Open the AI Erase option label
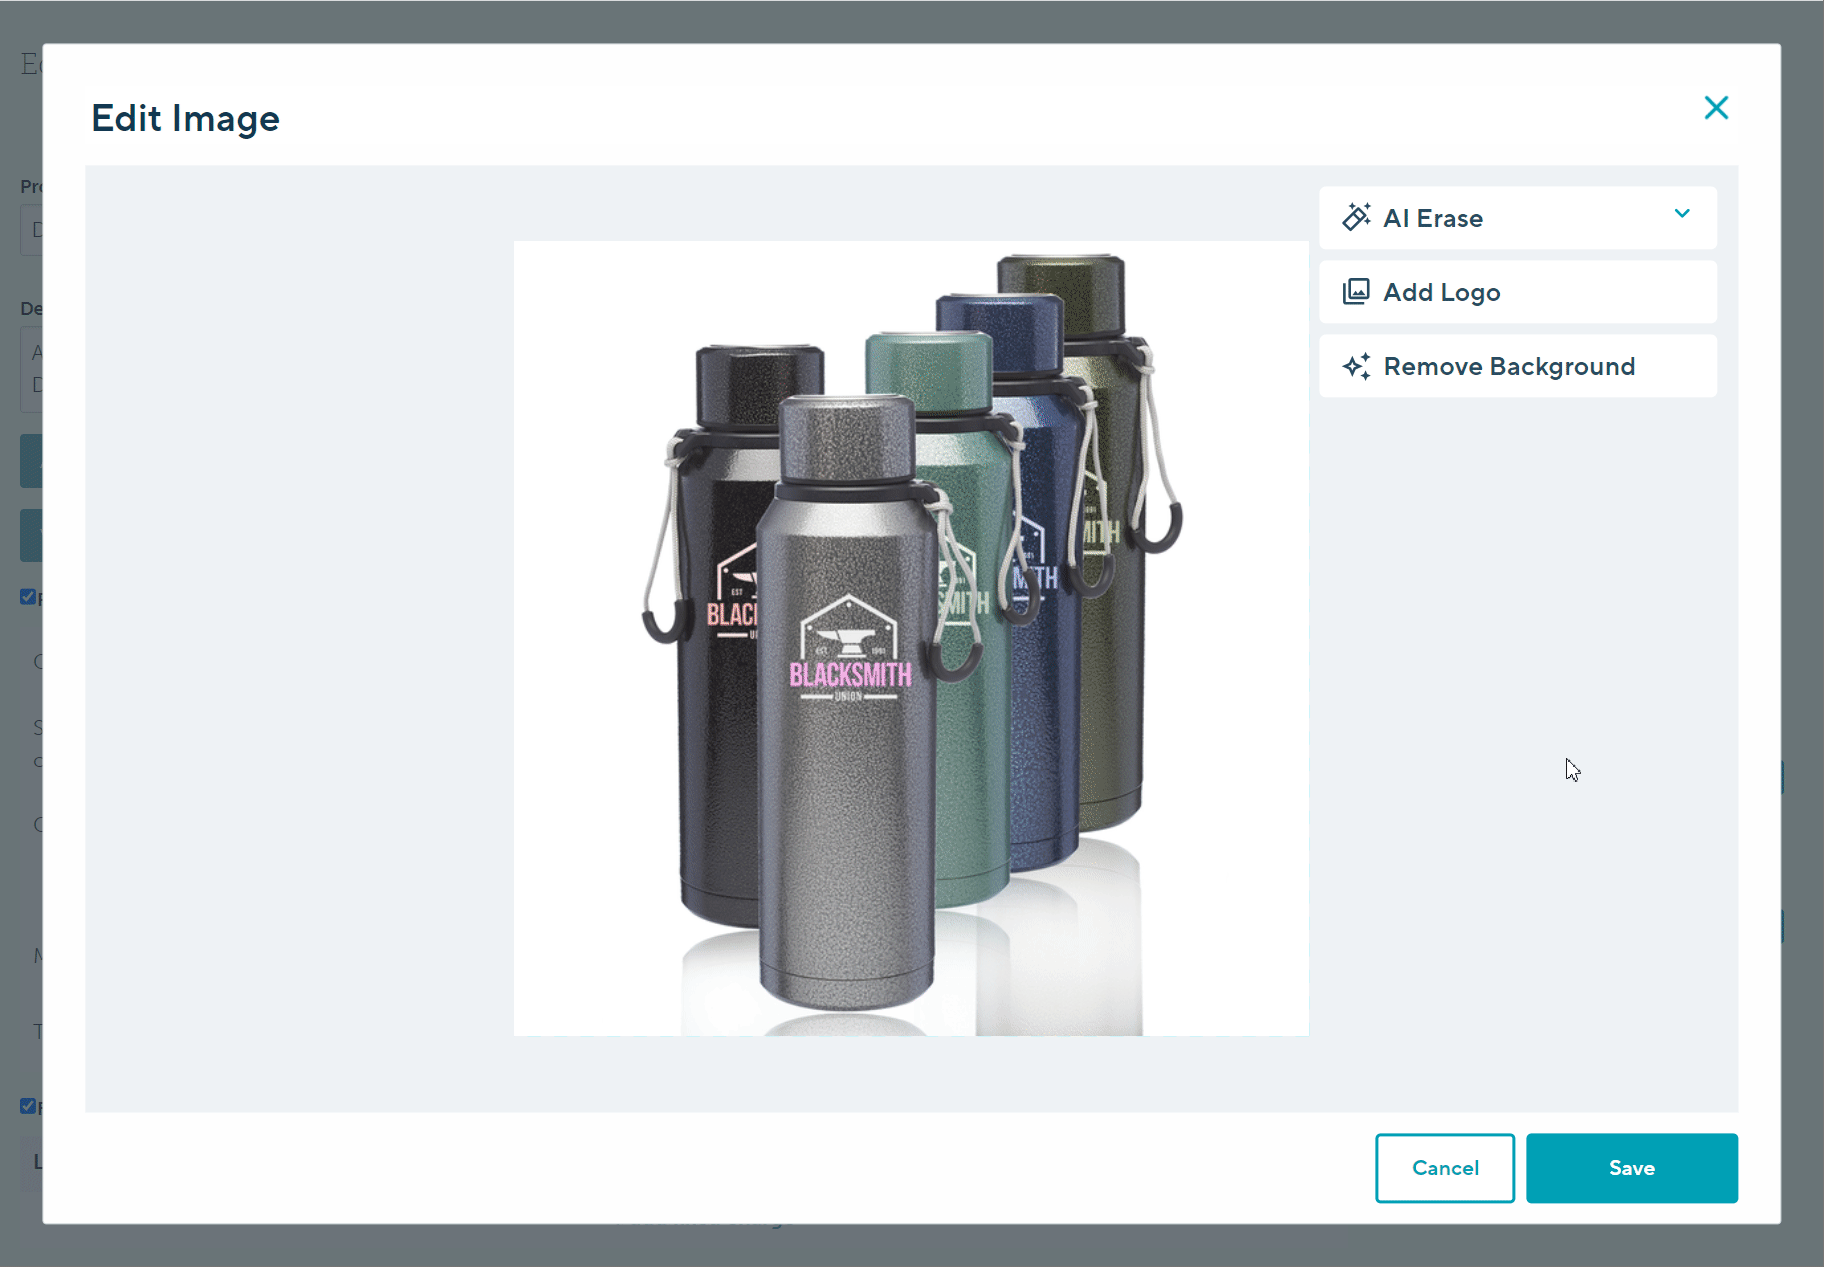 (1432, 218)
